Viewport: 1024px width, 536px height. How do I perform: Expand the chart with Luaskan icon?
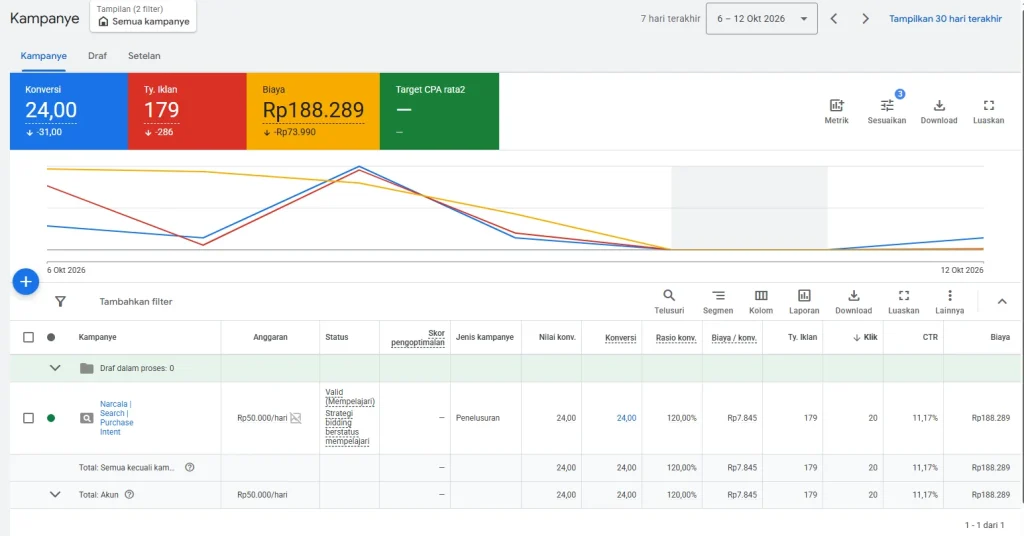988,111
